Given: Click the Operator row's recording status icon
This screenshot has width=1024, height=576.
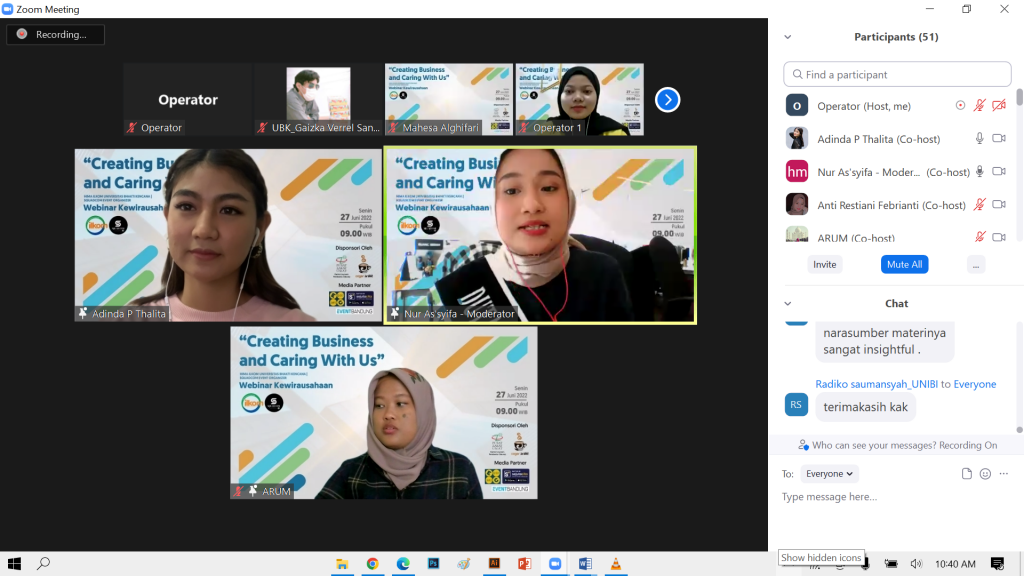Looking at the screenshot, I should click(x=960, y=105).
